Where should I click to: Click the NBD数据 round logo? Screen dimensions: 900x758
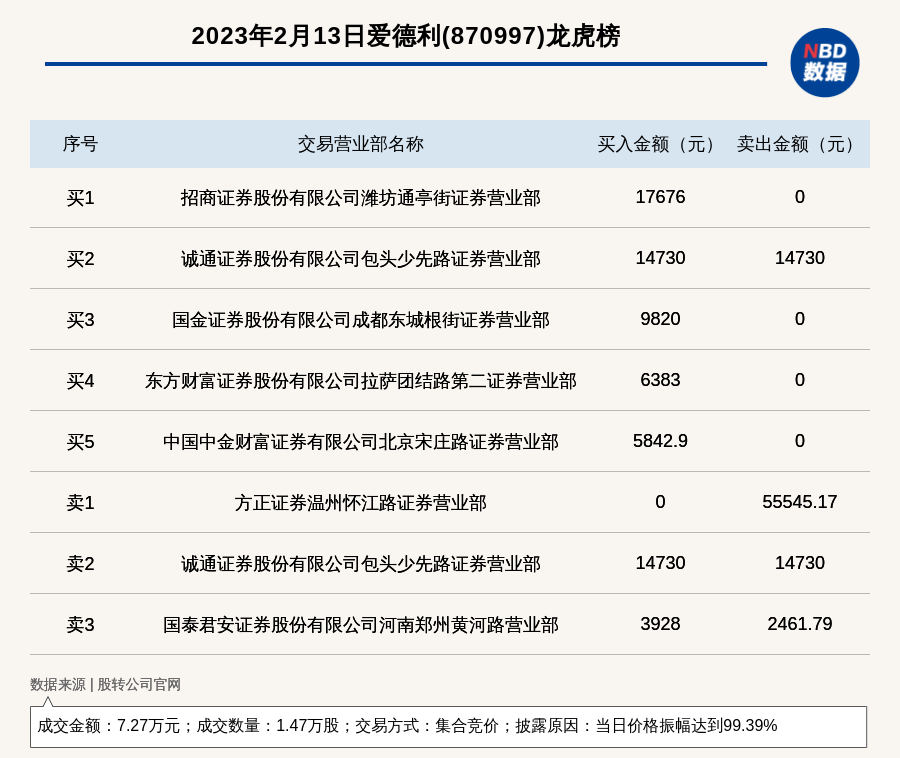(824, 63)
